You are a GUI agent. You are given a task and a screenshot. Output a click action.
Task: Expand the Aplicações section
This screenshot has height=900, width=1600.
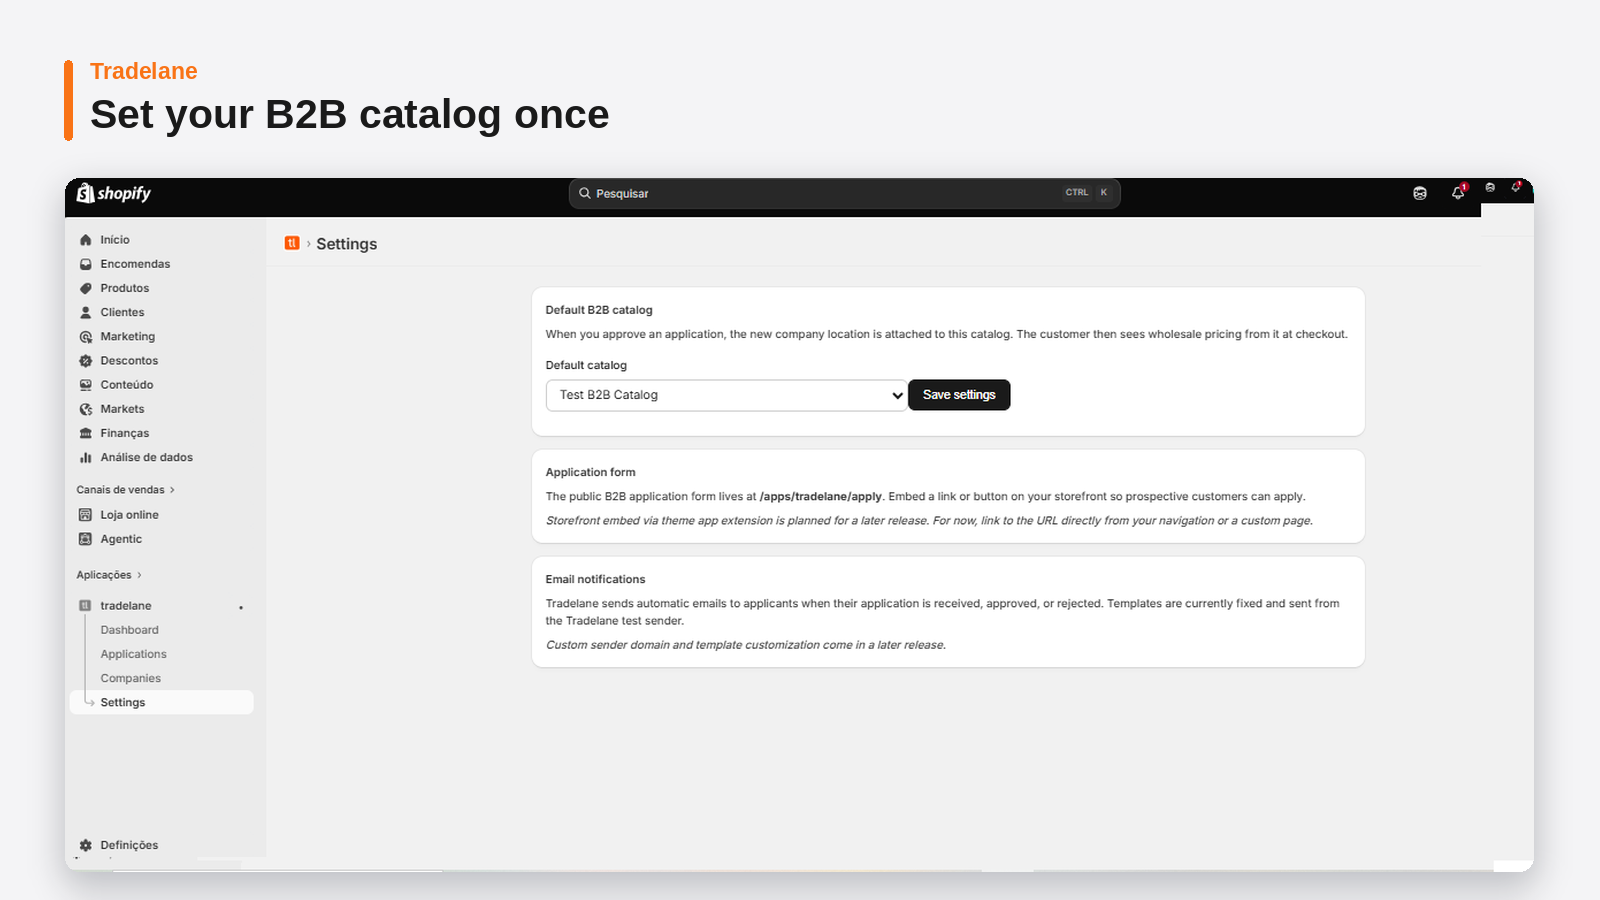click(109, 575)
